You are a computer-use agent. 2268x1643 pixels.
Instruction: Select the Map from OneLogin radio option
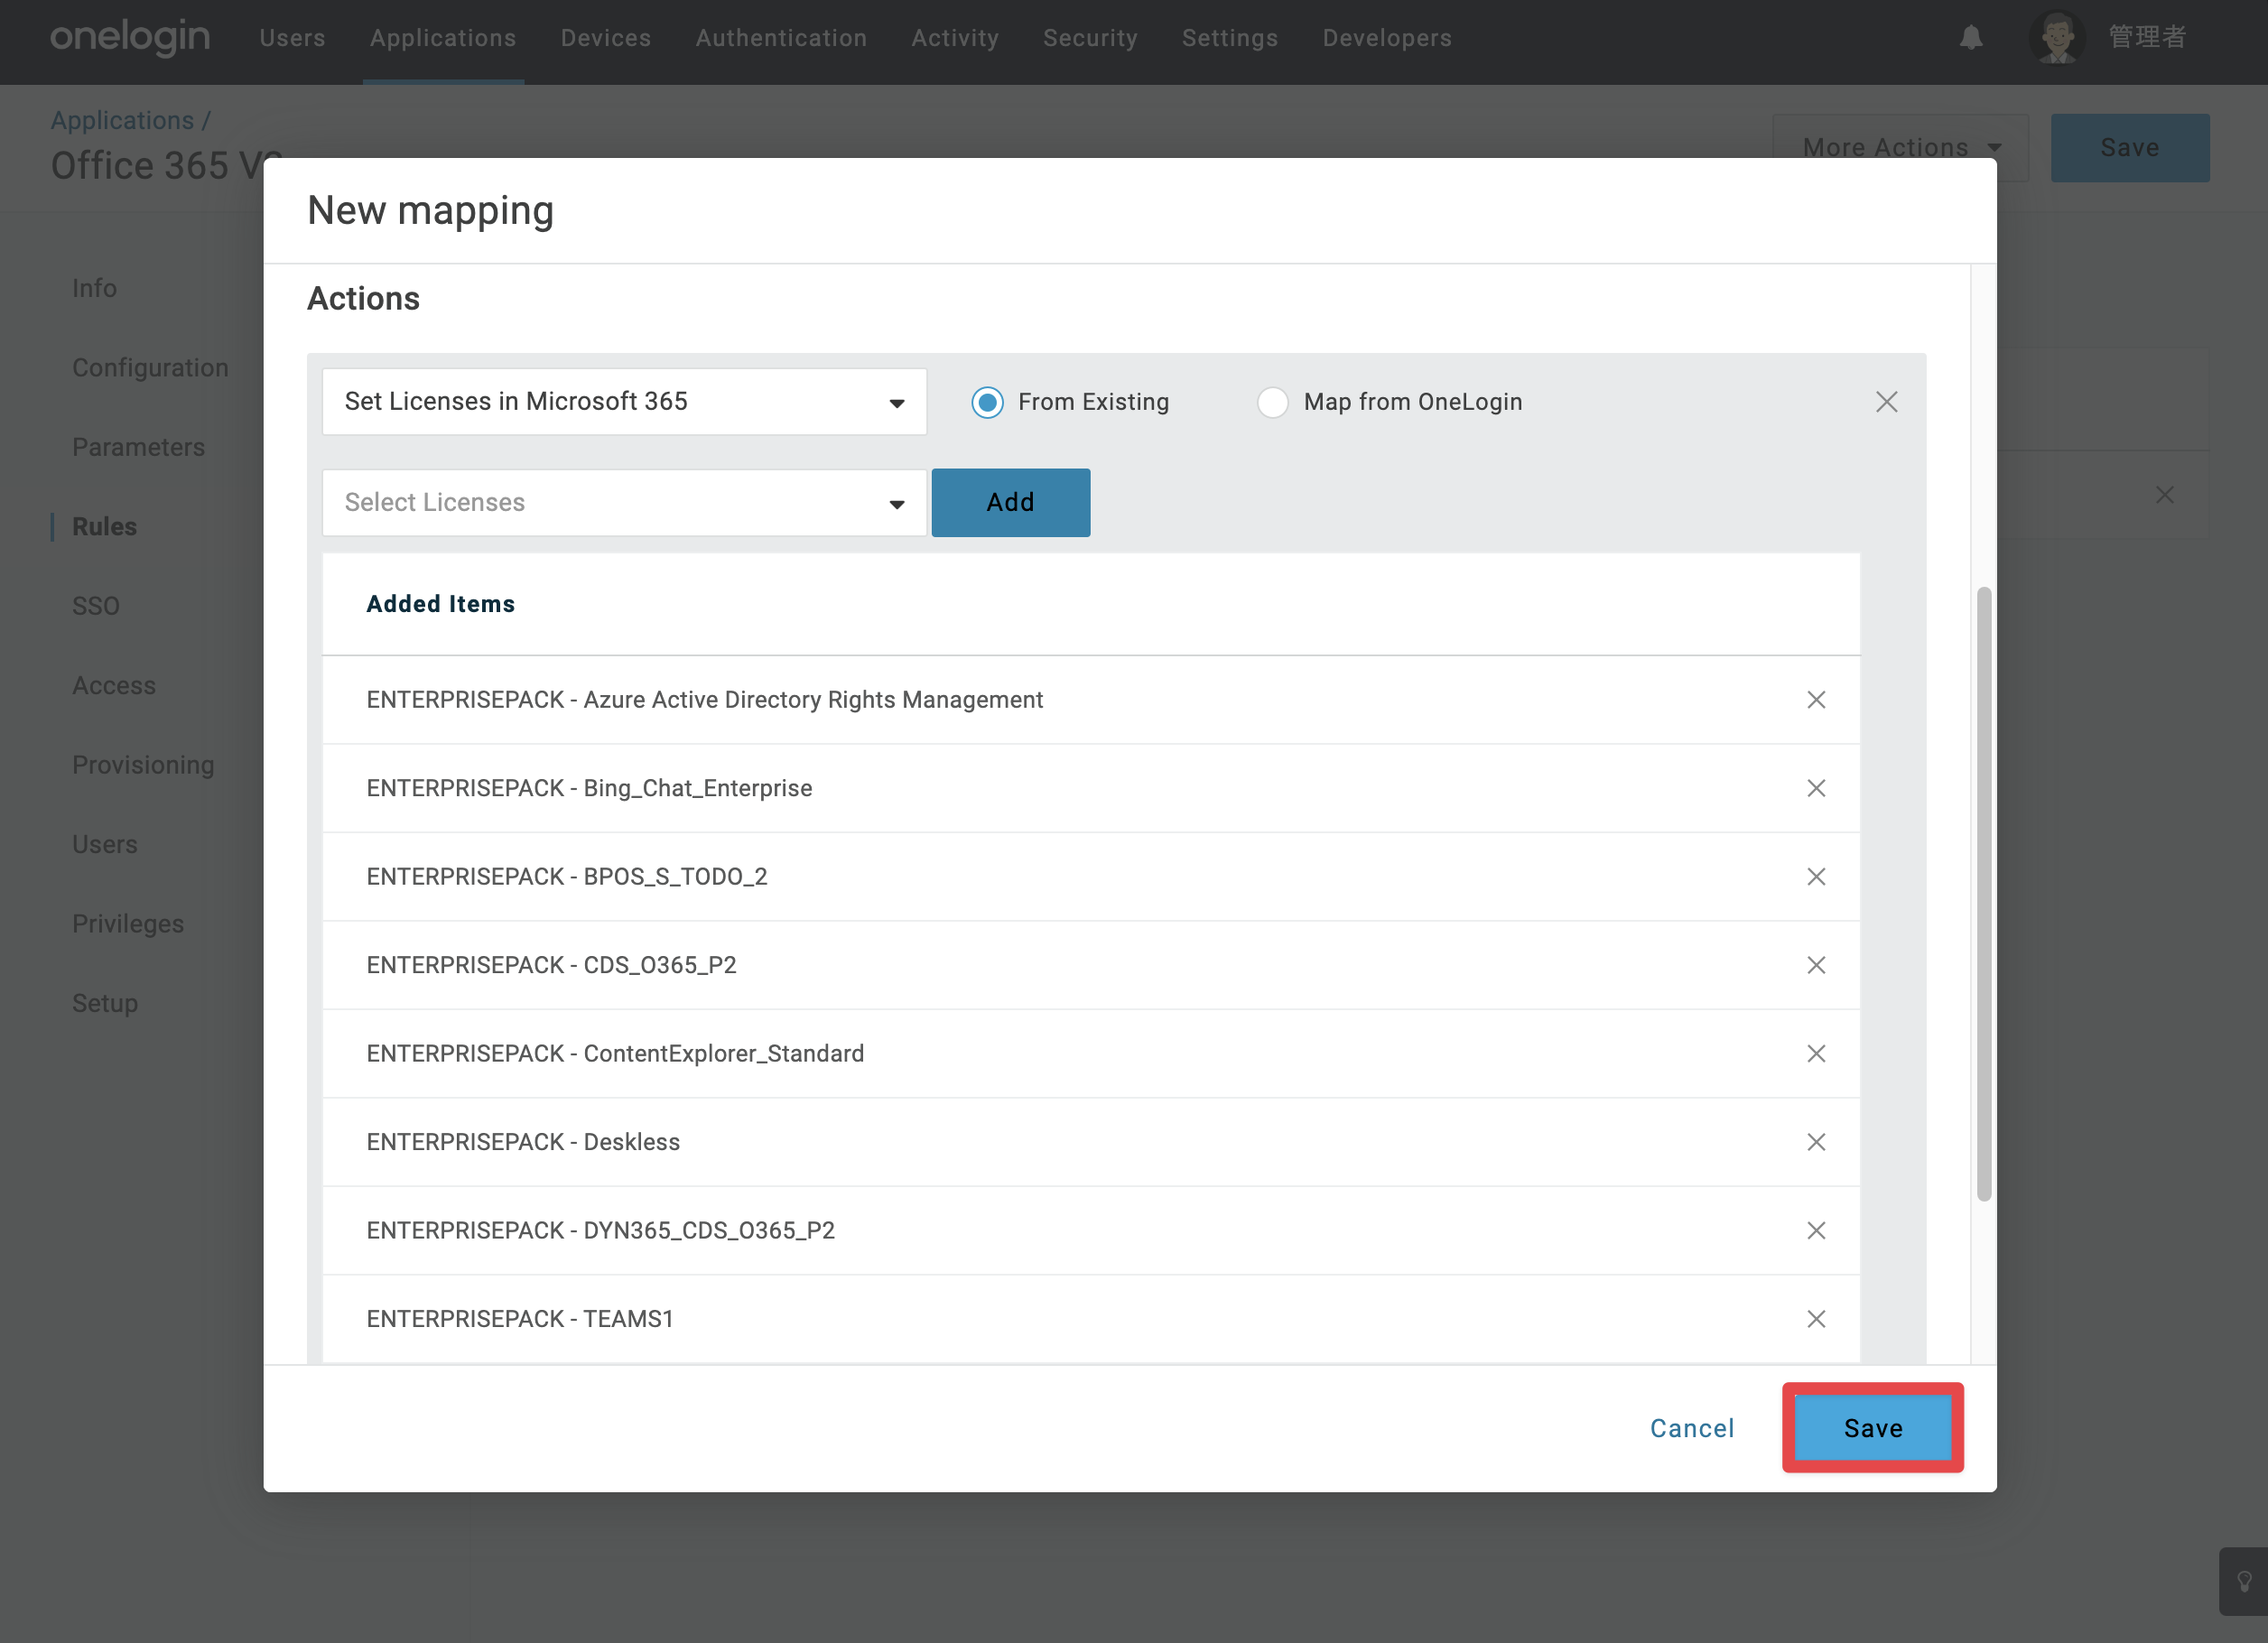[1272, 402]
